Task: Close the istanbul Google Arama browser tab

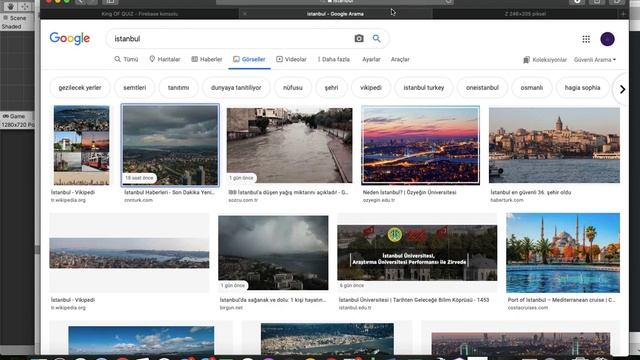Action: [244, 14]
